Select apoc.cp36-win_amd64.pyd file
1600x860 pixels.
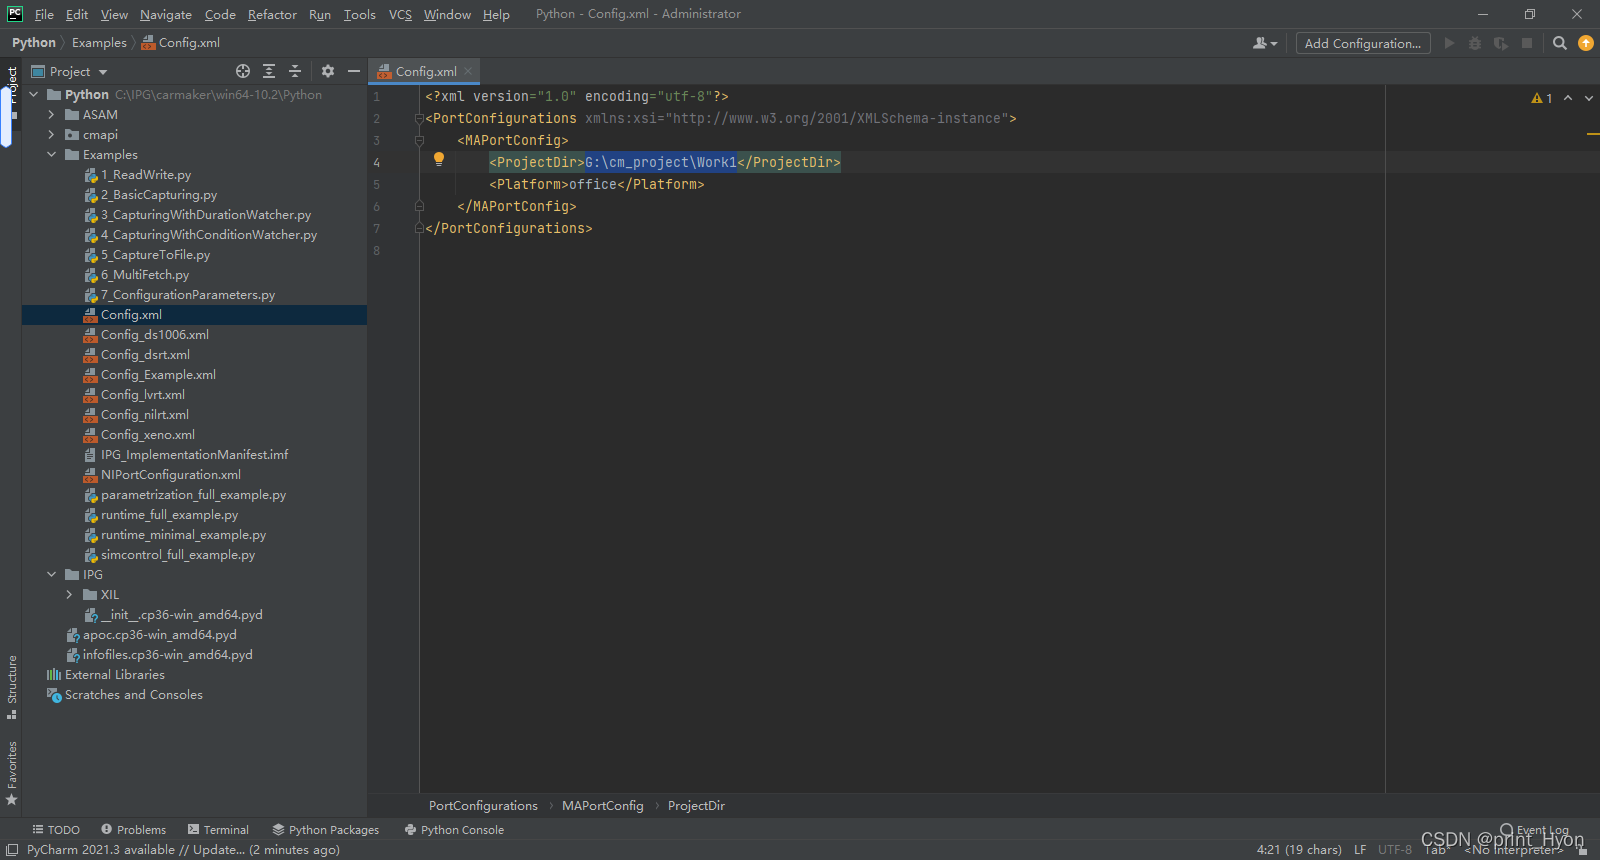160,634
